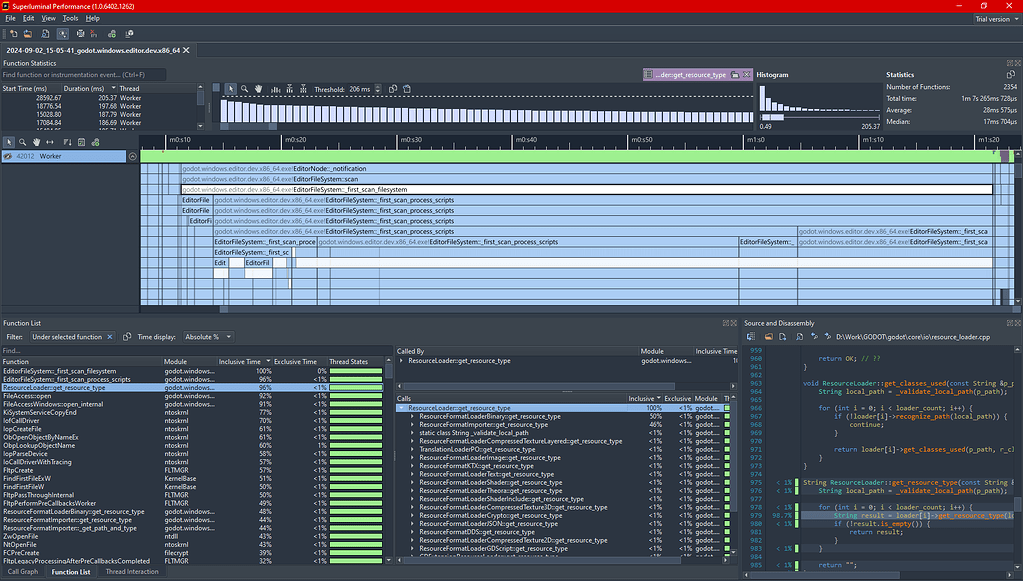Image resolution: width=1023 pixels, height=581 pixels.
Task: Click the find function search input field
Action: (x=80, y=74)
